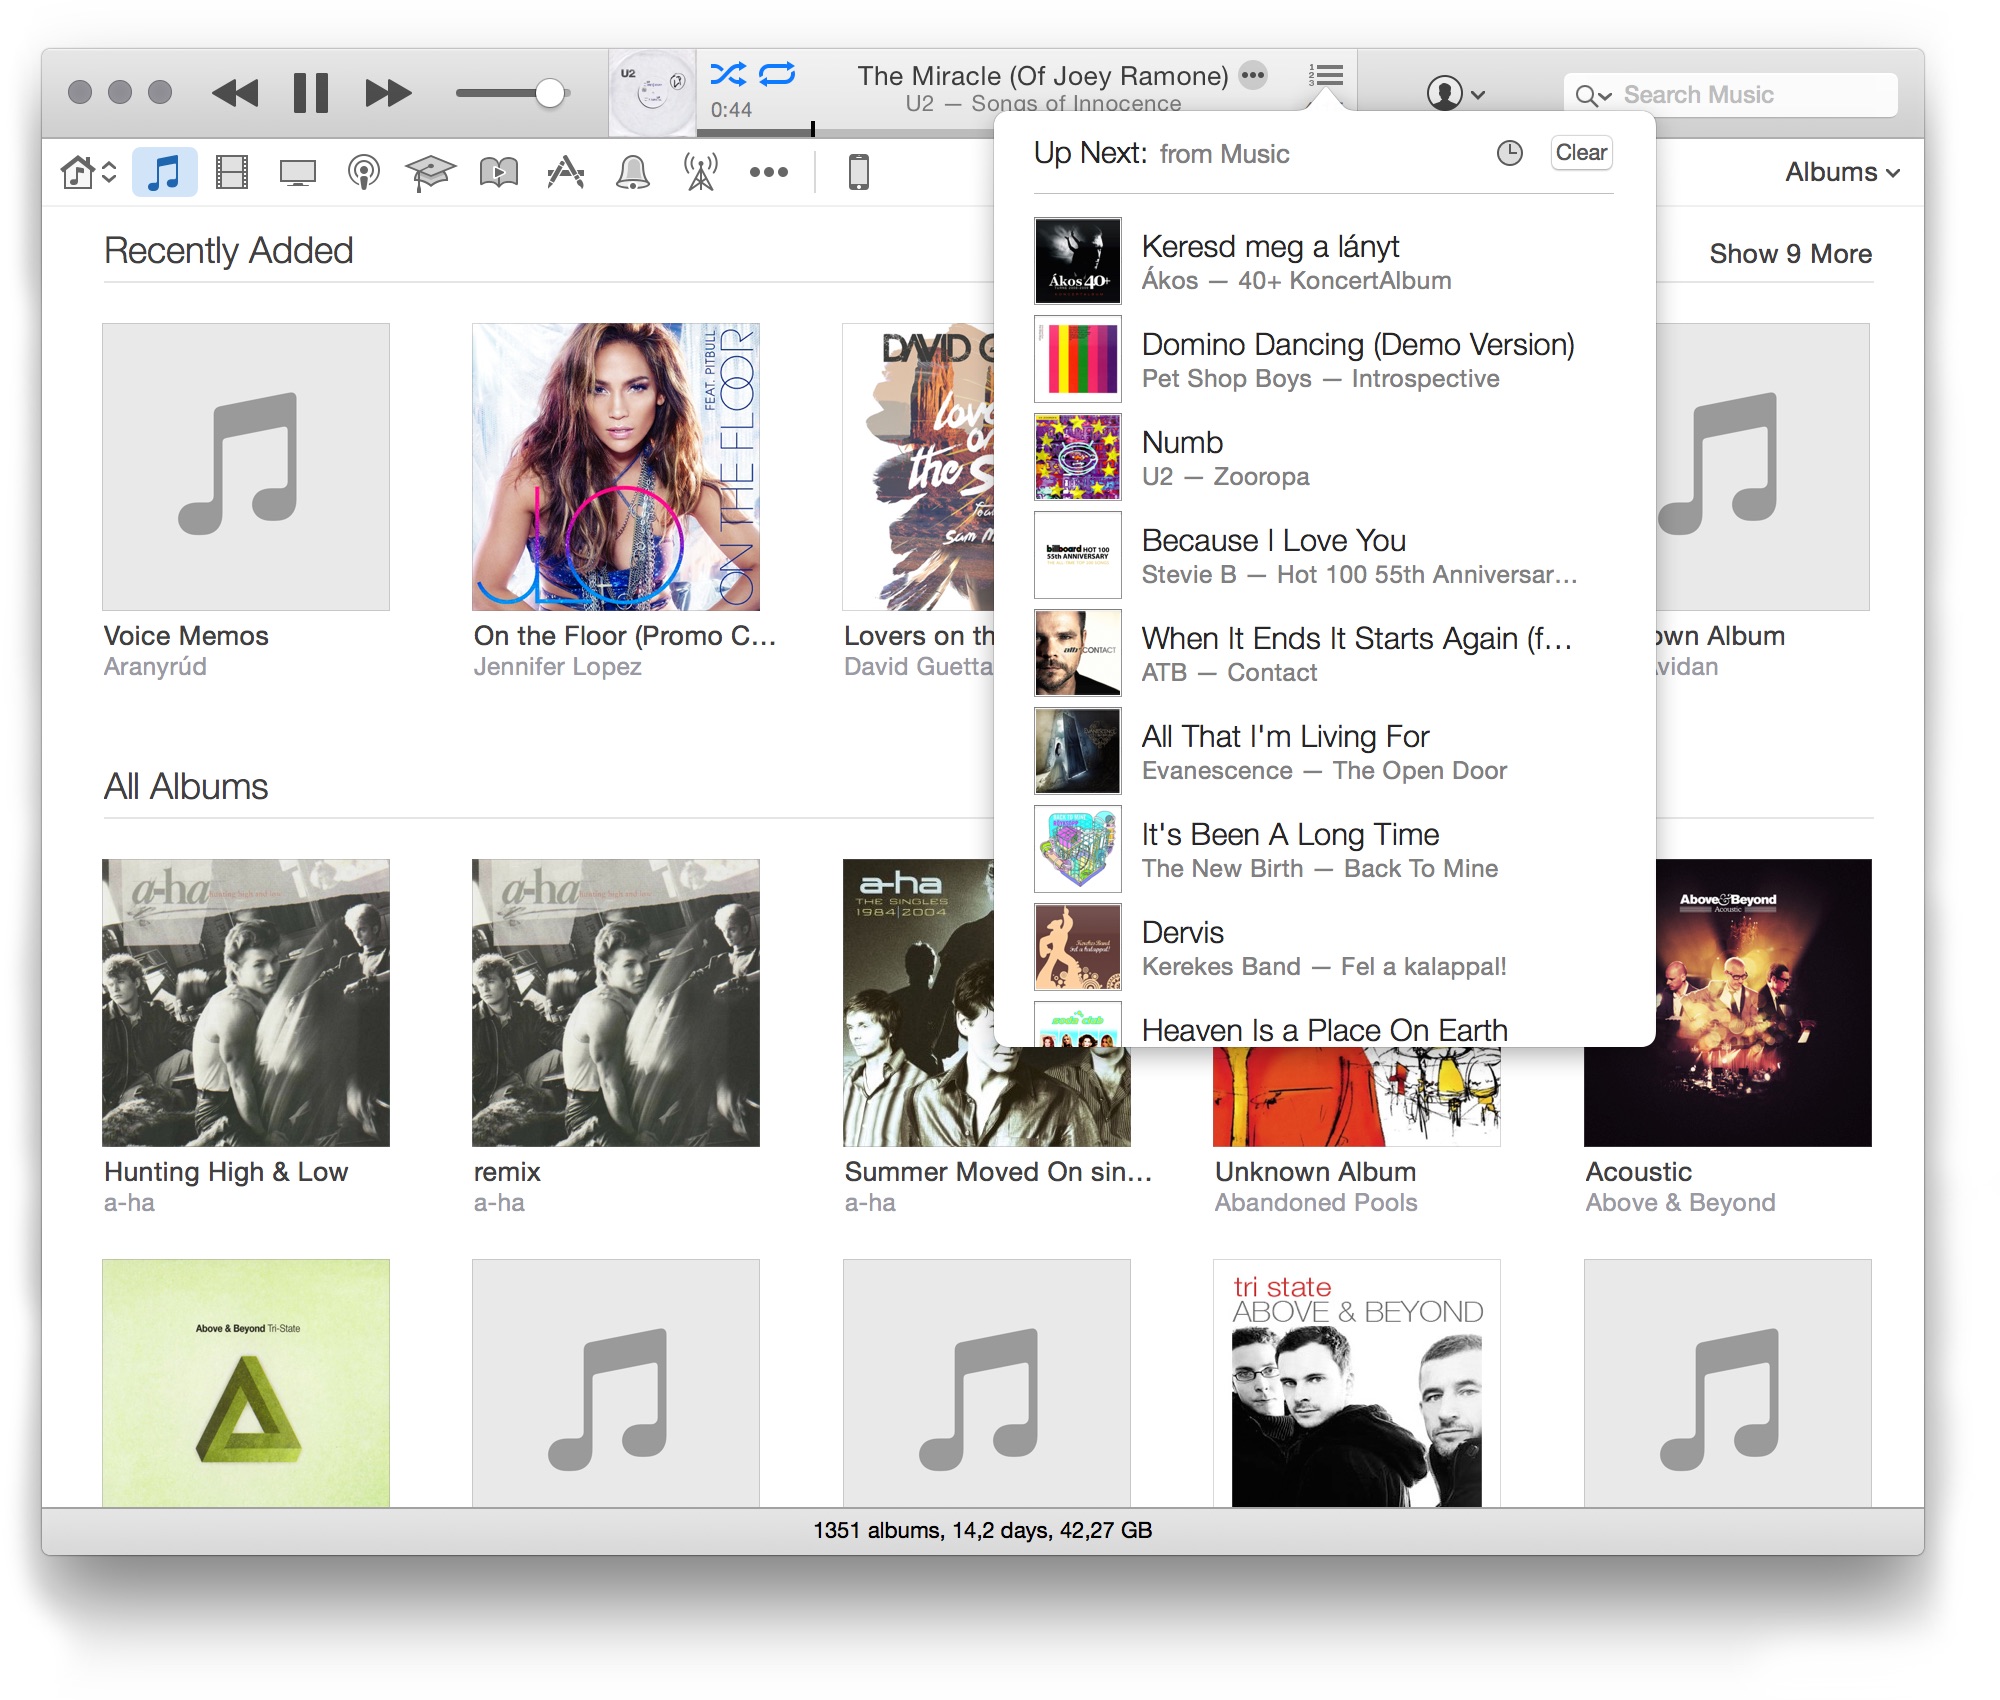Select Dervis by Kerekes Band
2000x1700 pixels.
point(1324,947)
